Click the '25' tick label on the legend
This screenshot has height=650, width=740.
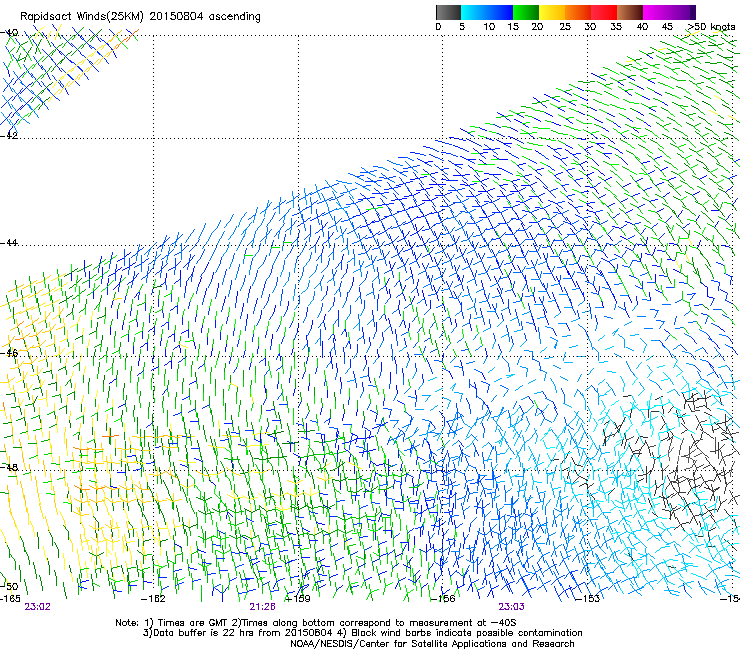click(564, 27)
